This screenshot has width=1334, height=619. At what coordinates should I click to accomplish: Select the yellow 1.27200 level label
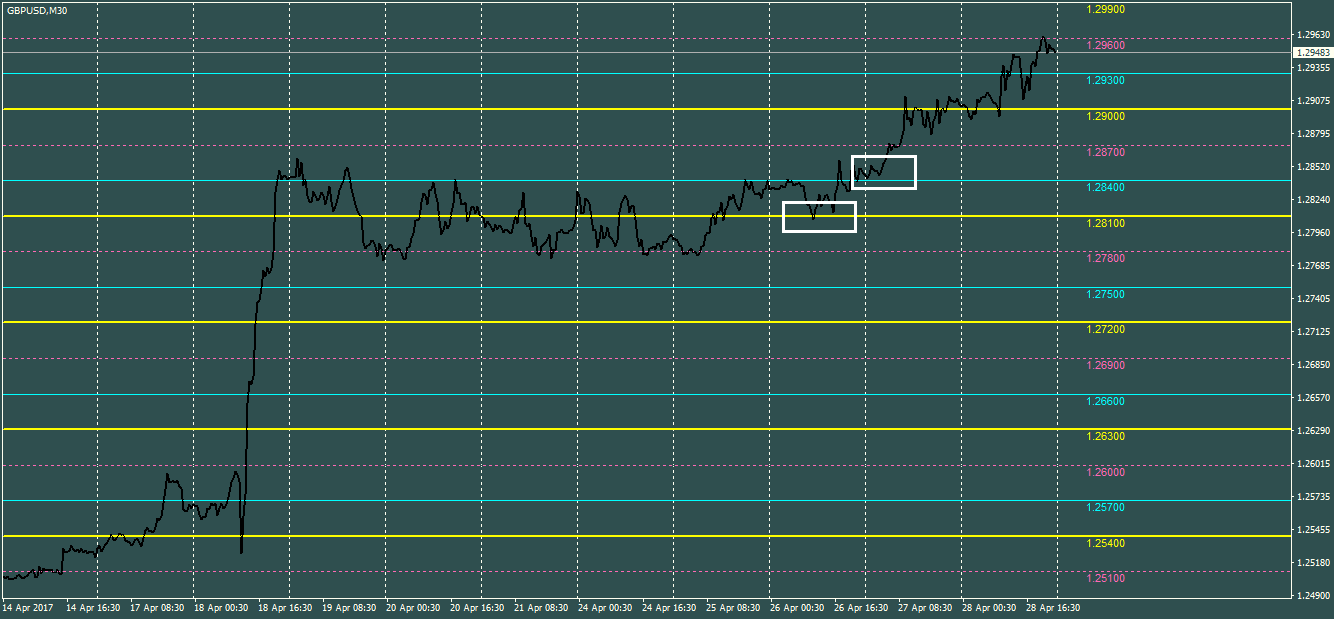pos(1105,329)
